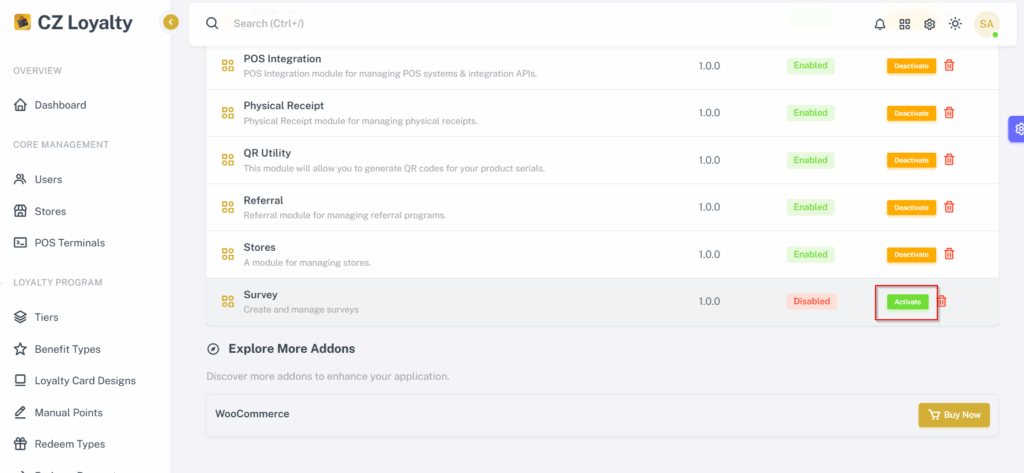Deactivate the Stores module
This screenshot has height=473, width=1024.
click(x=911, y=254)
